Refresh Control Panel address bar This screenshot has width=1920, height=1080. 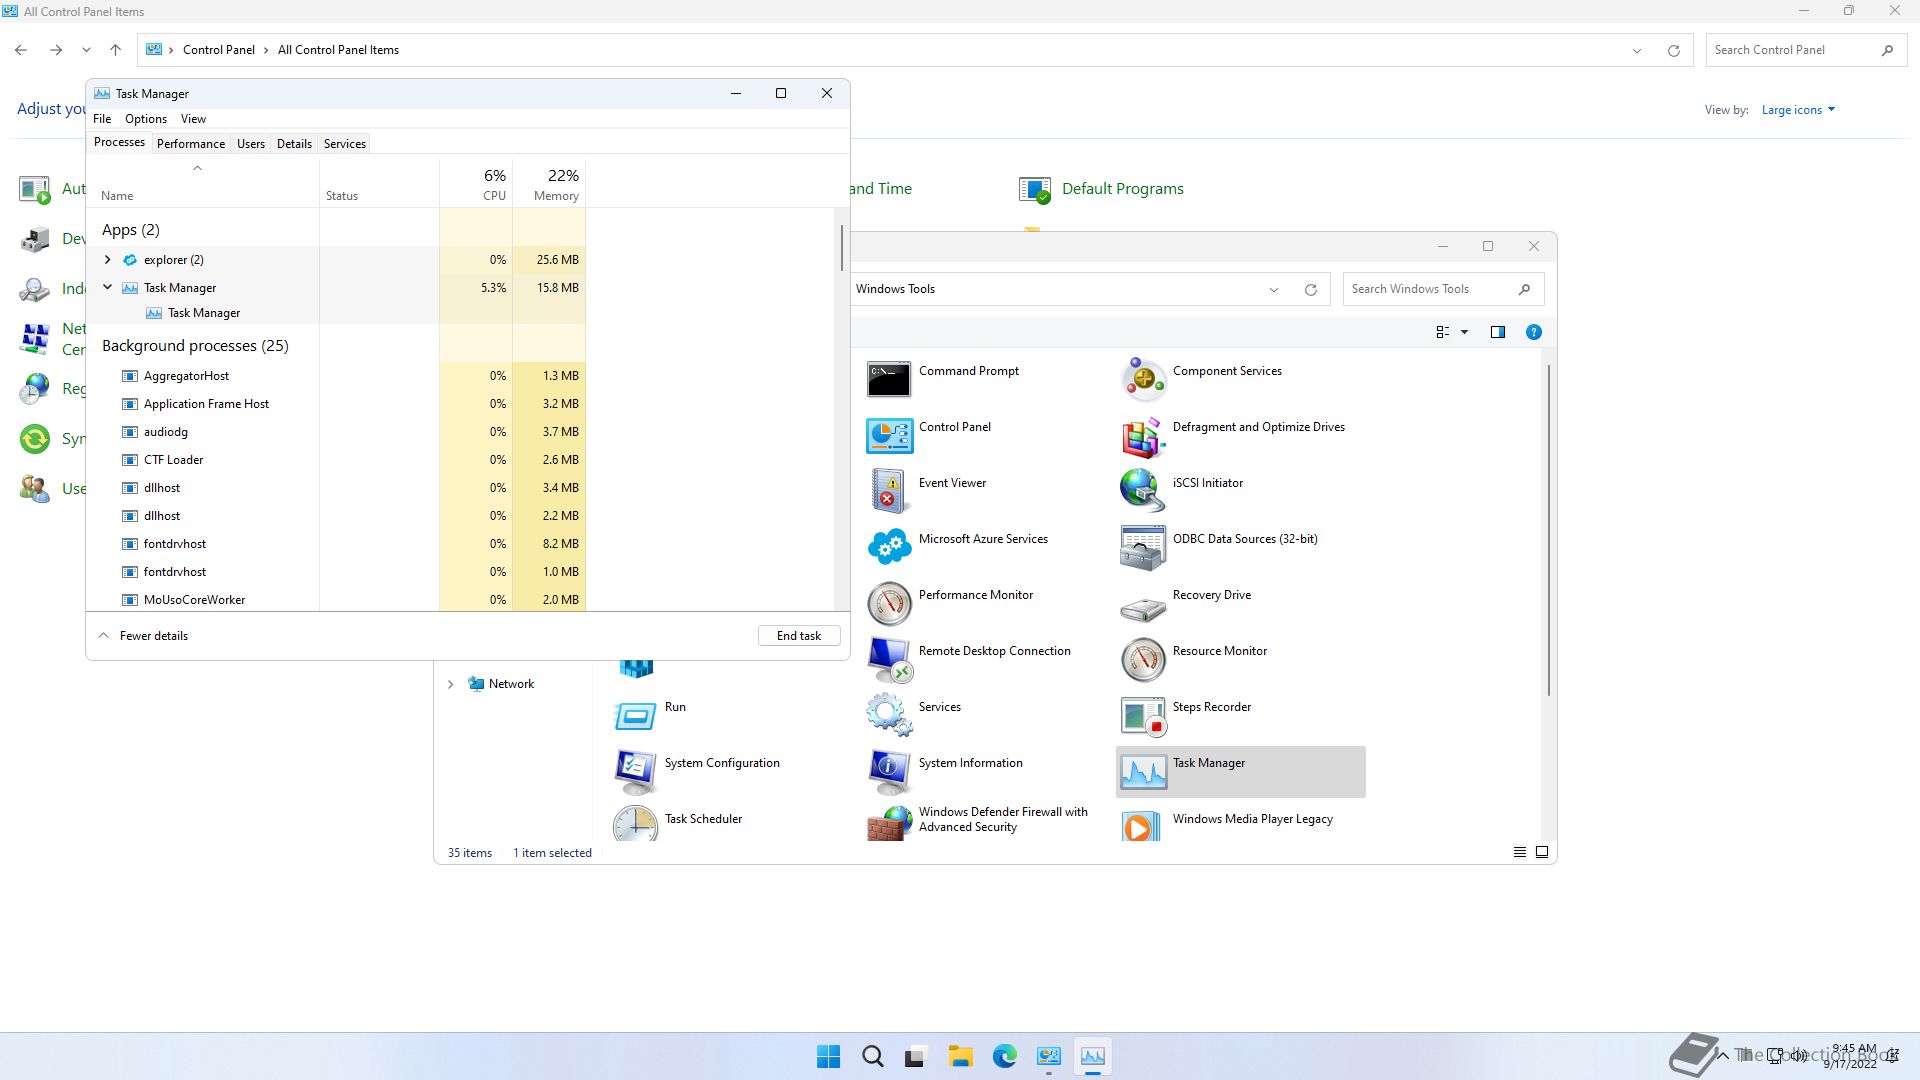click(1673, 50)
